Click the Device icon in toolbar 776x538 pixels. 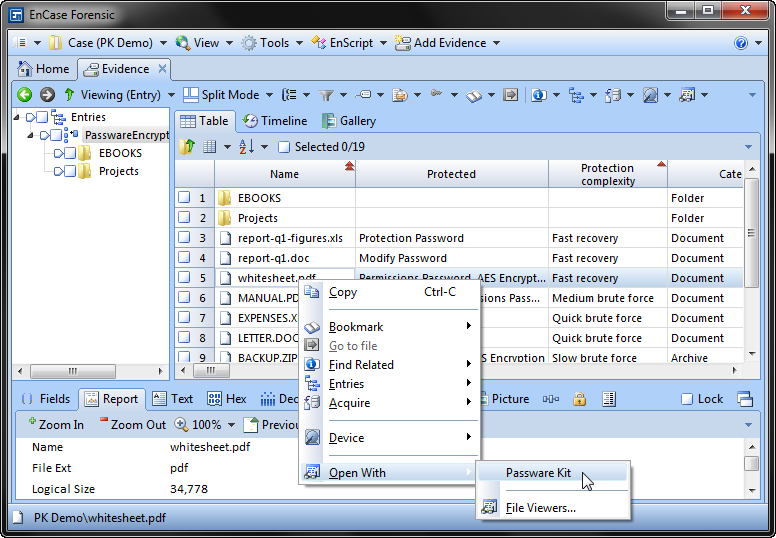650,95
